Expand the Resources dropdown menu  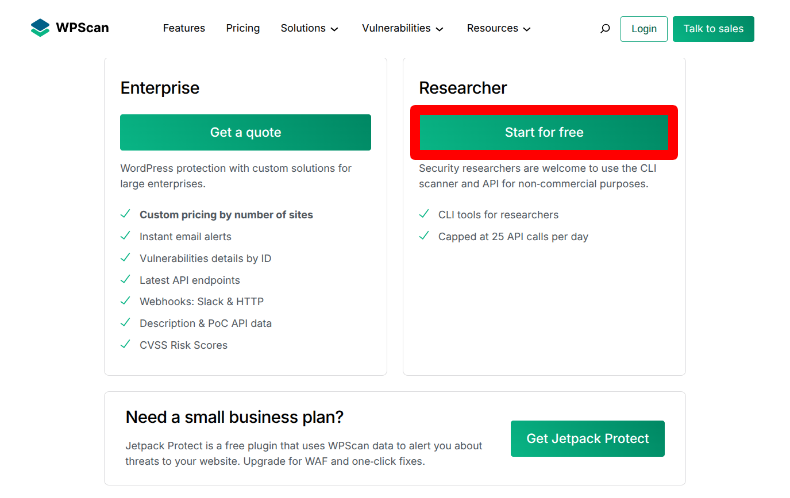[499, 28]
